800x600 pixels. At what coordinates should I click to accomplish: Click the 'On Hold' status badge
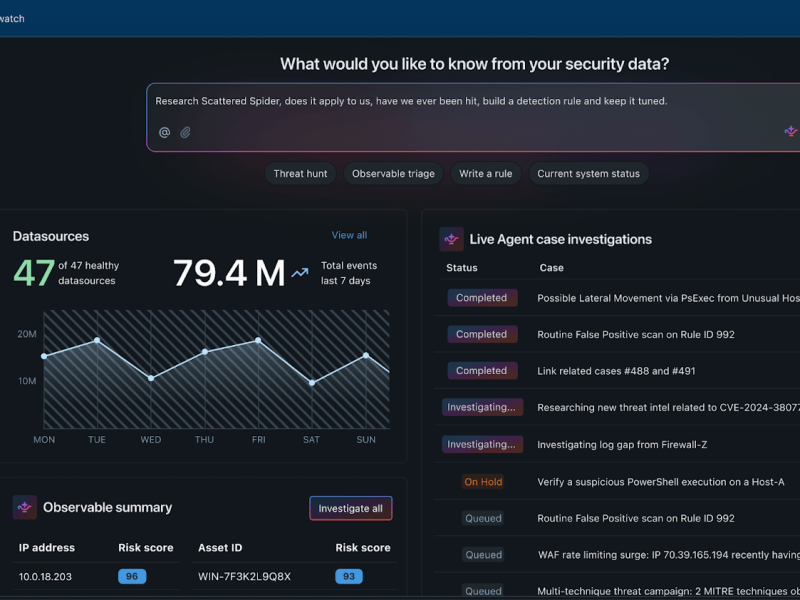click(483, 481)
